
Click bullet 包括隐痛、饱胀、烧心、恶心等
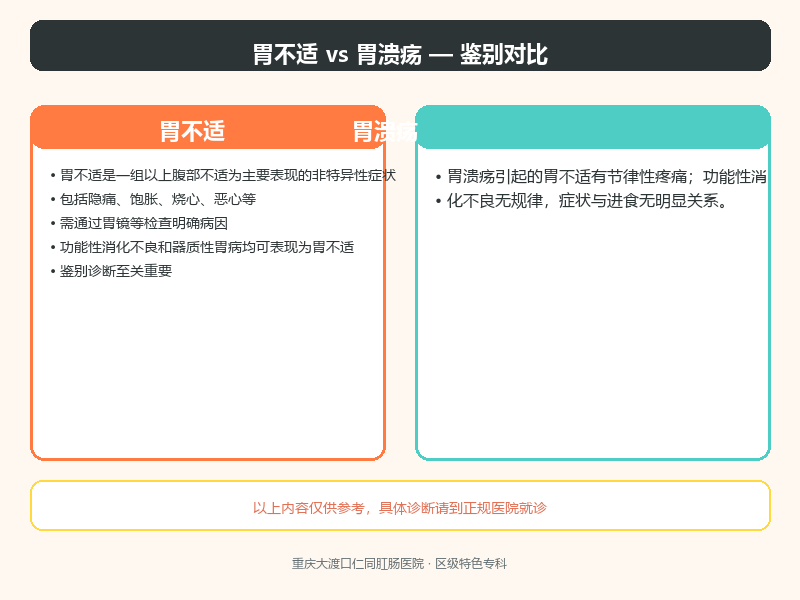[158, 199]
